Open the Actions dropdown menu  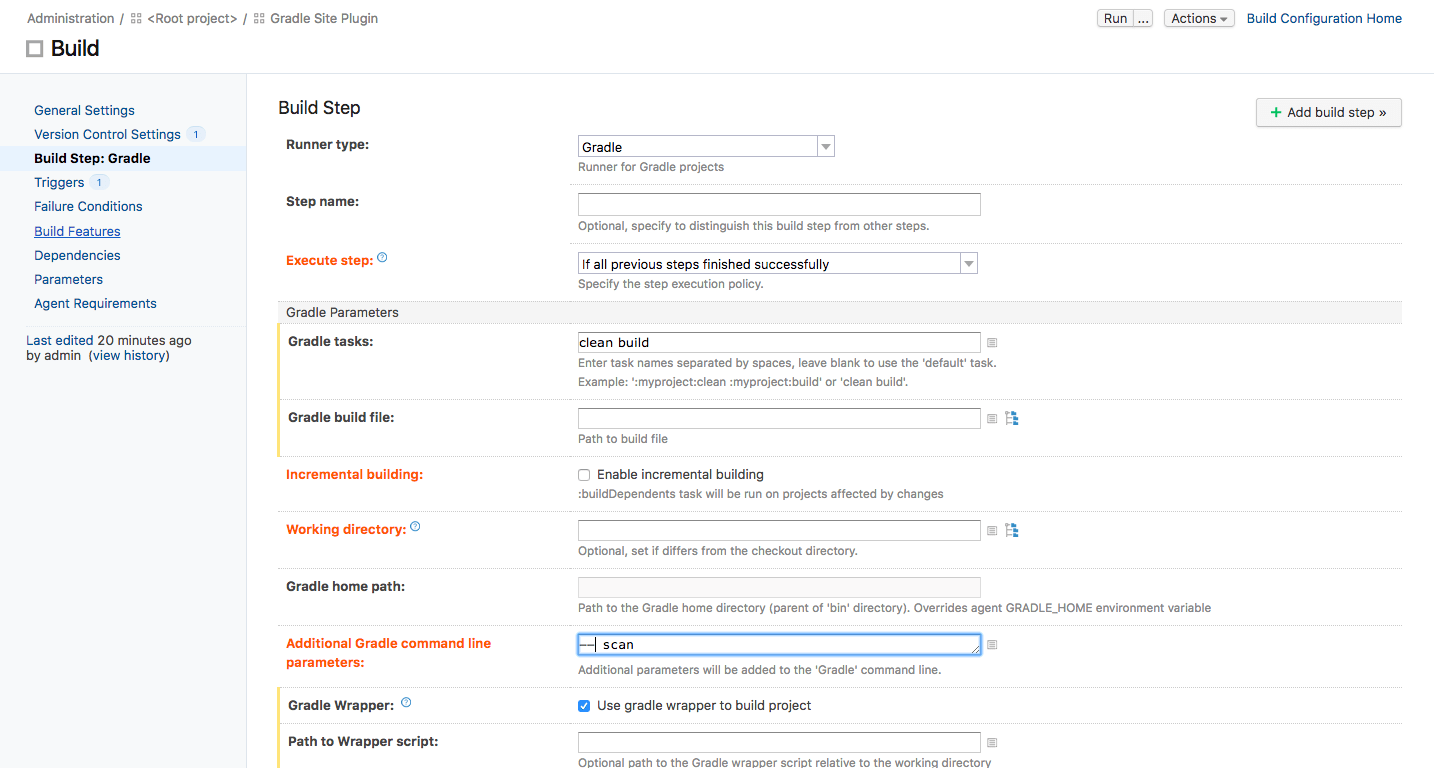[x=1199, y=19]
